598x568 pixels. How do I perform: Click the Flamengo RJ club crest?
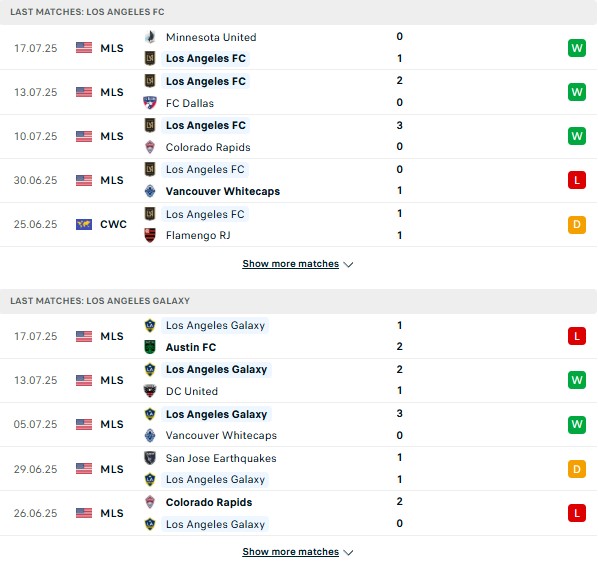point(150,235)
